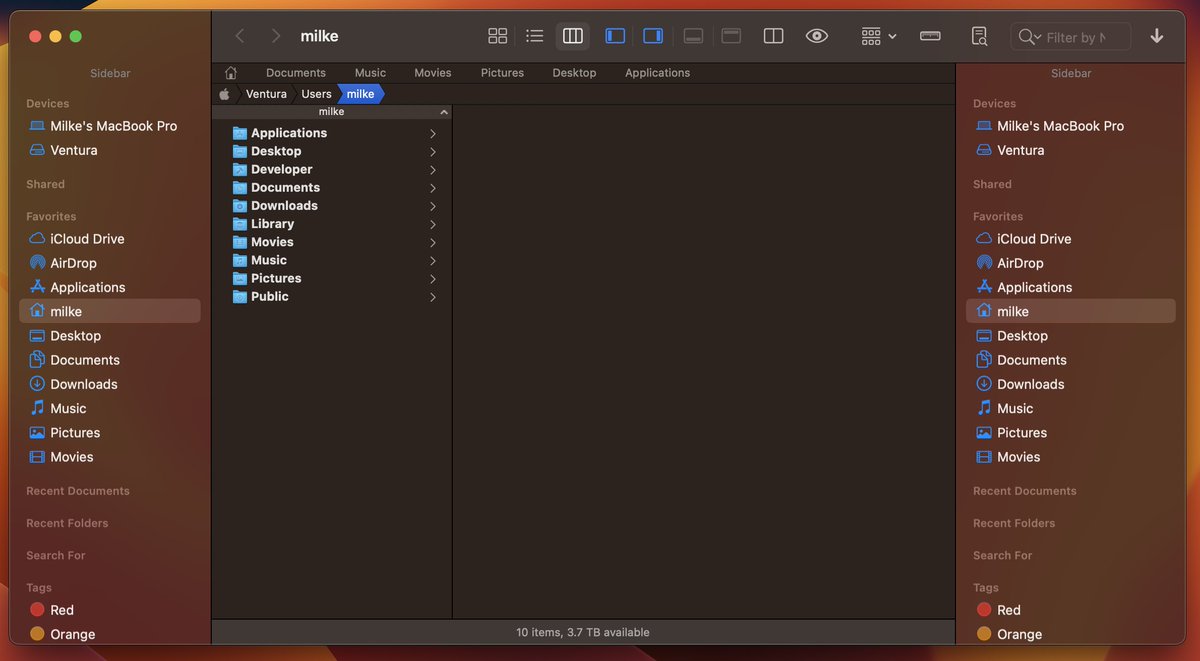Click Search For heading in right sidebar

(x=1002, y=555)
